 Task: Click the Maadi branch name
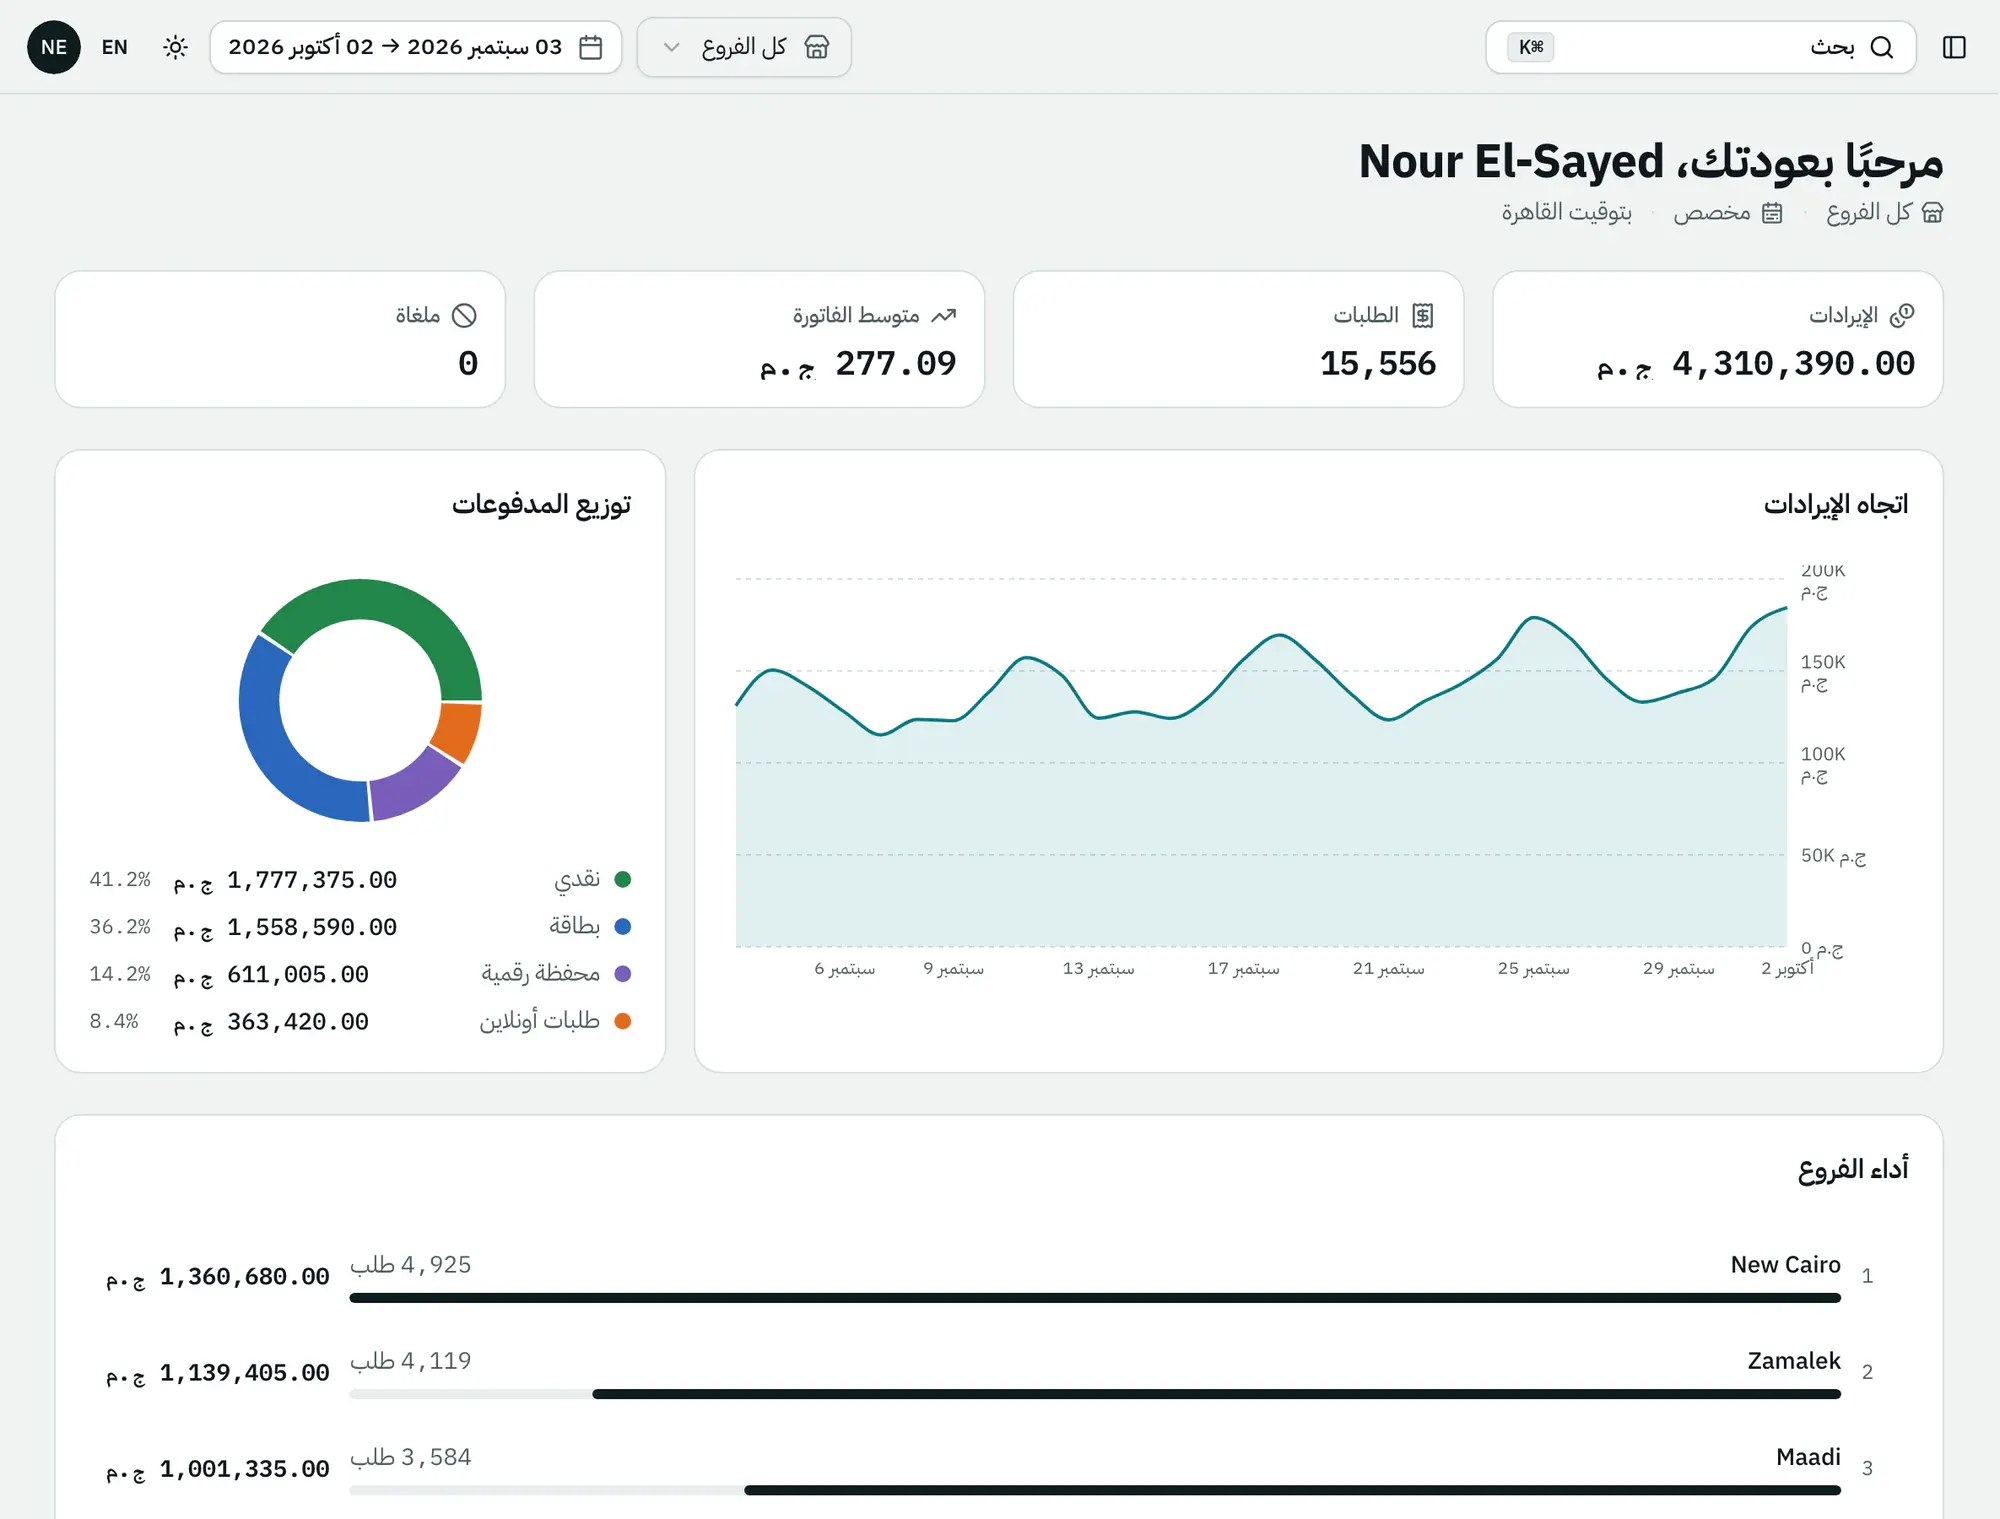(1808, 1456)
